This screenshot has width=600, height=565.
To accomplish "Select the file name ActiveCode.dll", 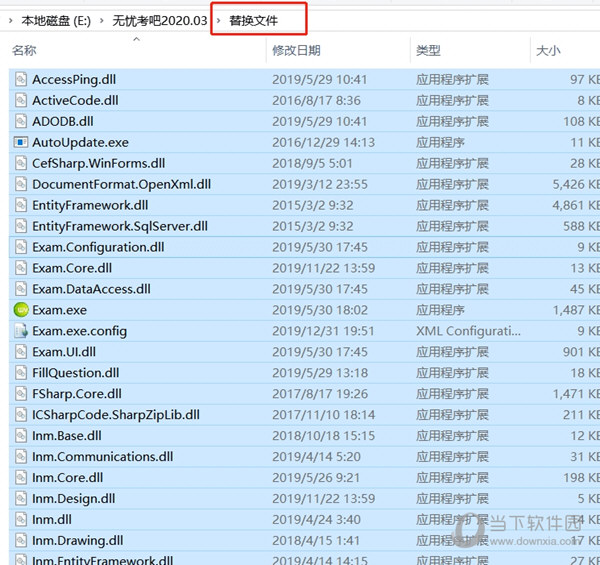I will coord(75,100).
